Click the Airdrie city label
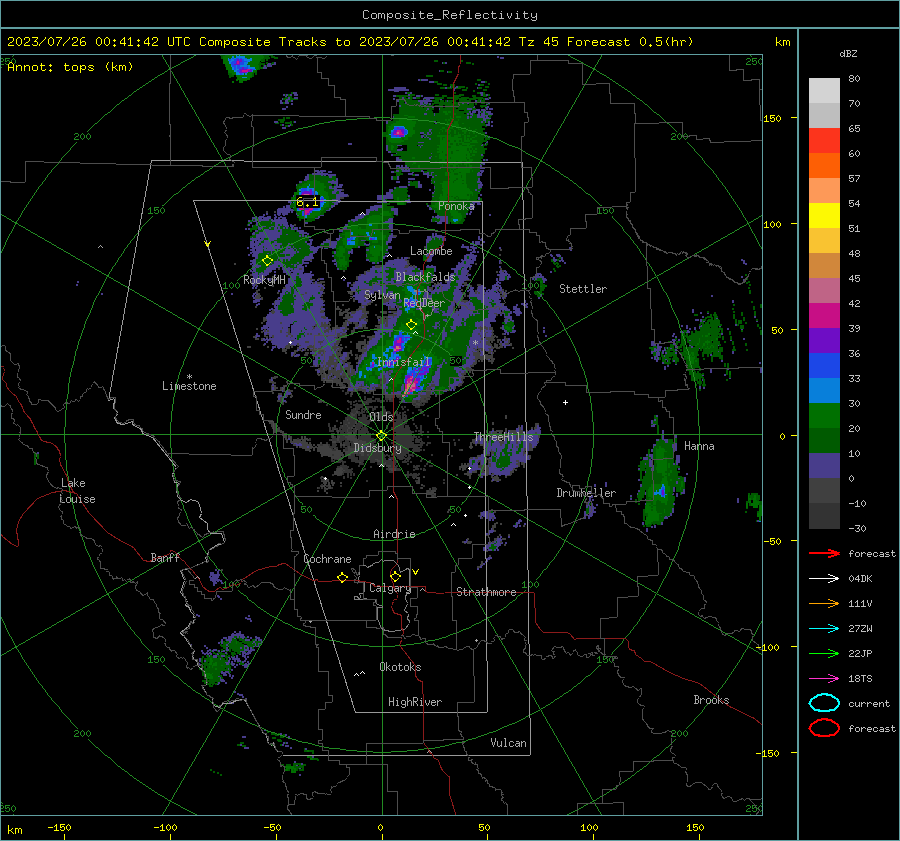This screenshot has width=900, height=841. click(394, 534)
